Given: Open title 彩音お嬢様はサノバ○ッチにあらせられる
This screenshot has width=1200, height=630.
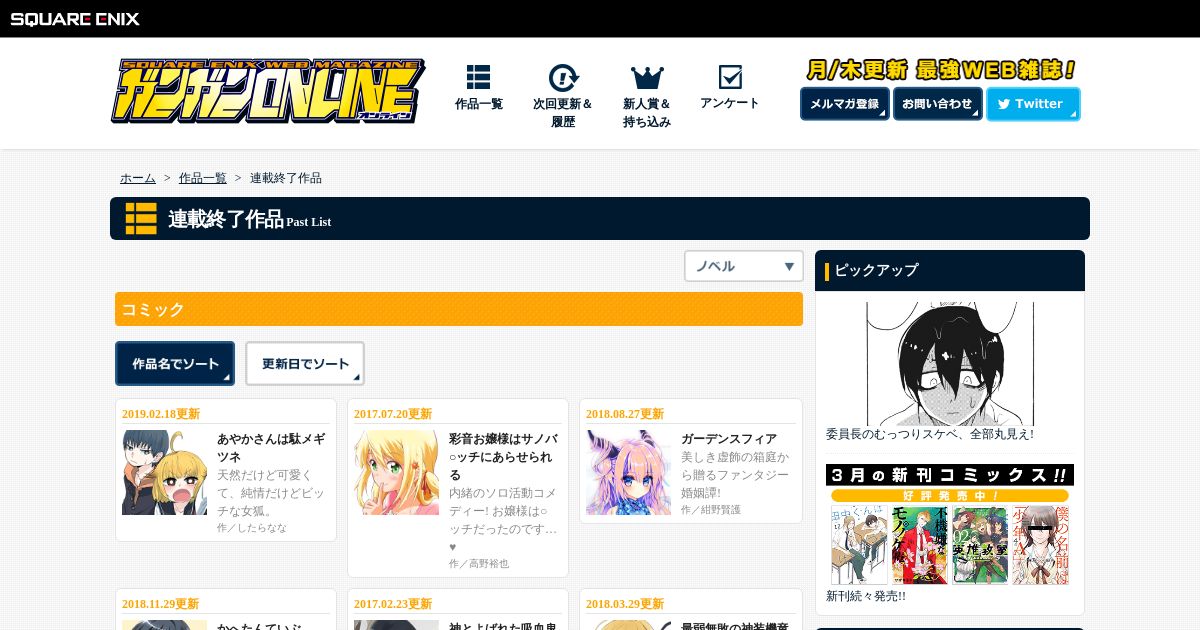Looking at the screenshot, I should click(x=503, y=456).
